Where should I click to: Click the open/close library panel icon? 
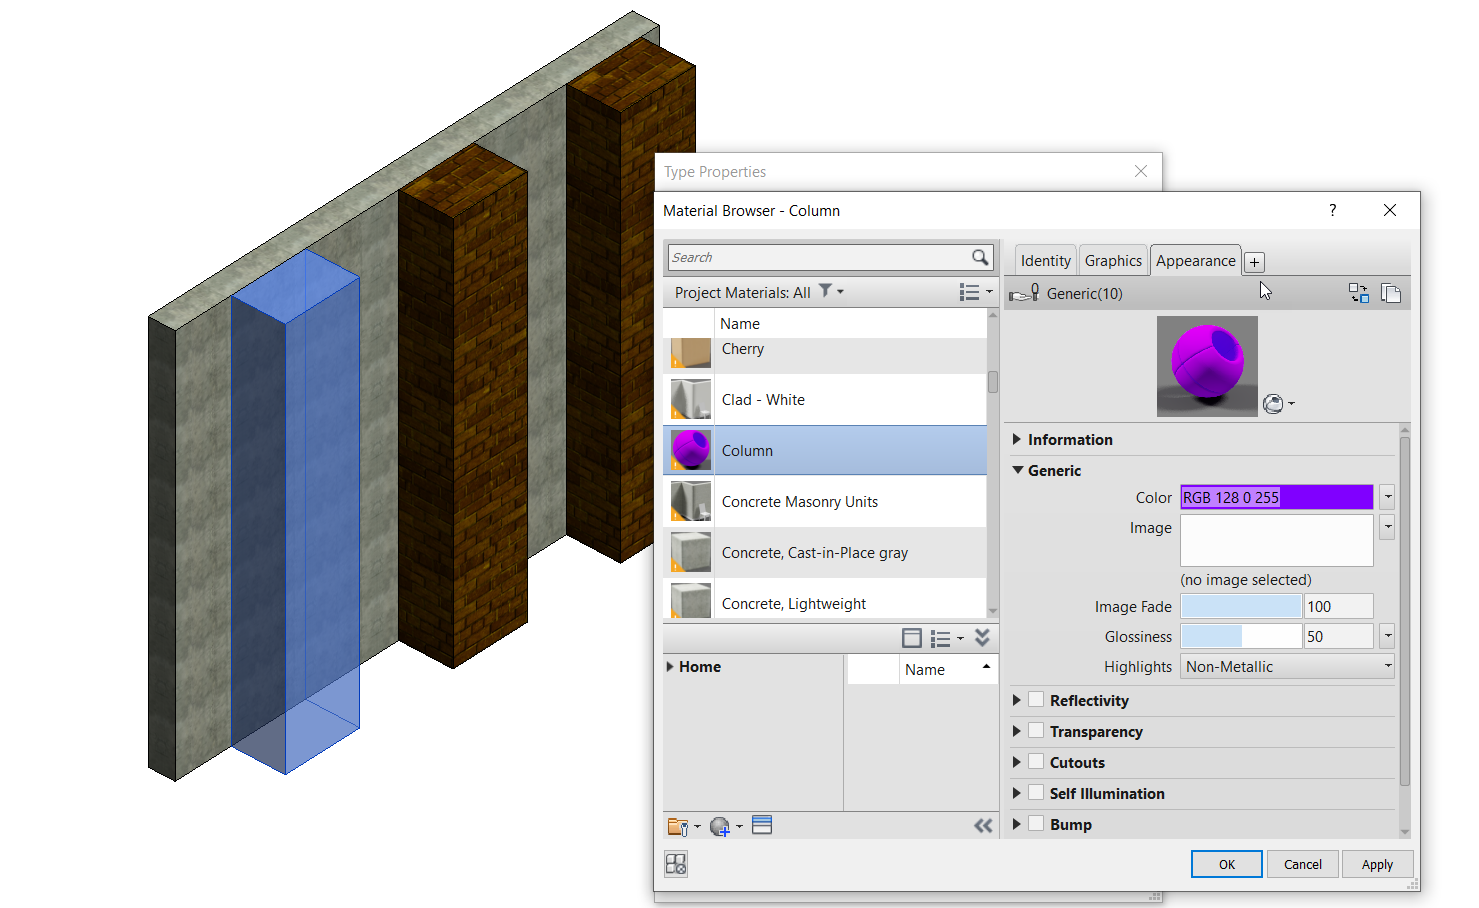[983, 825]
